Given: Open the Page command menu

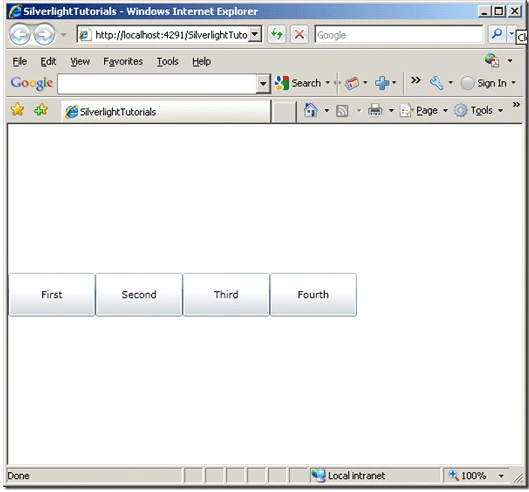Looking at the screenshot, I should pyautogui.click(x=424, y=110).
